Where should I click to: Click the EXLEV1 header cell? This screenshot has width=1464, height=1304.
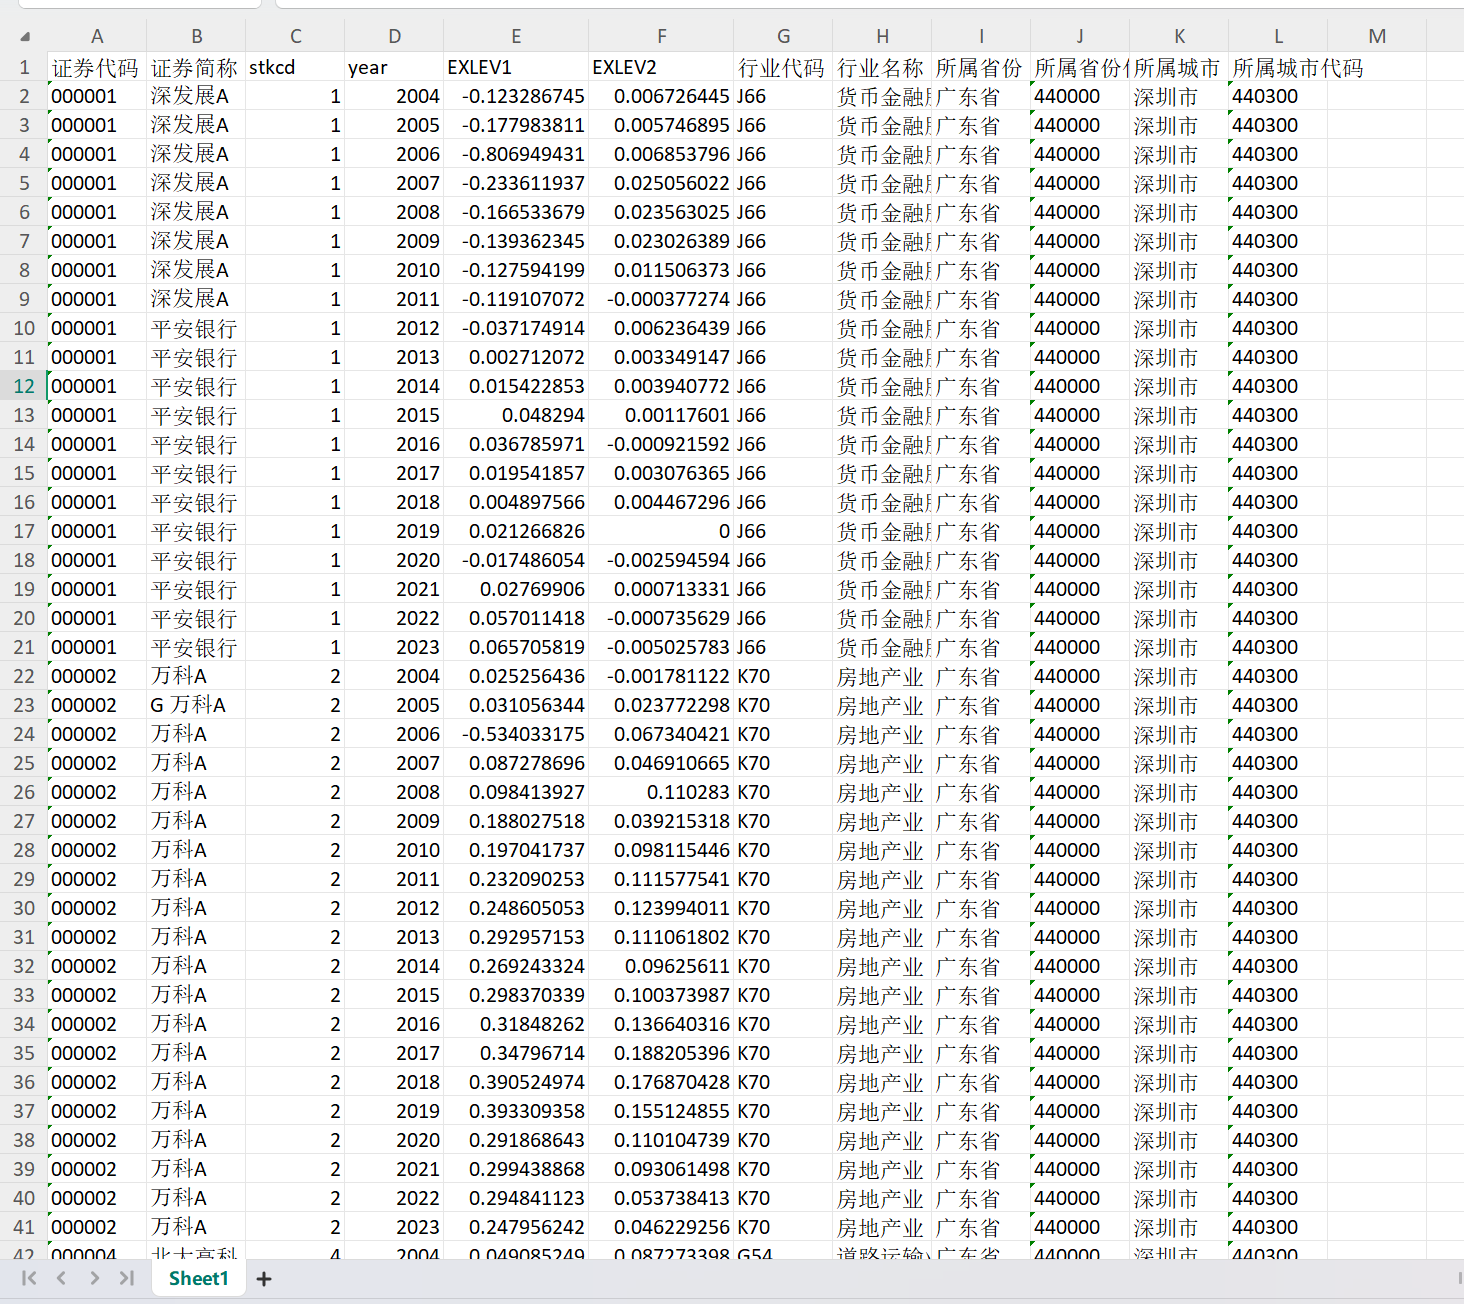coord(516,67)
